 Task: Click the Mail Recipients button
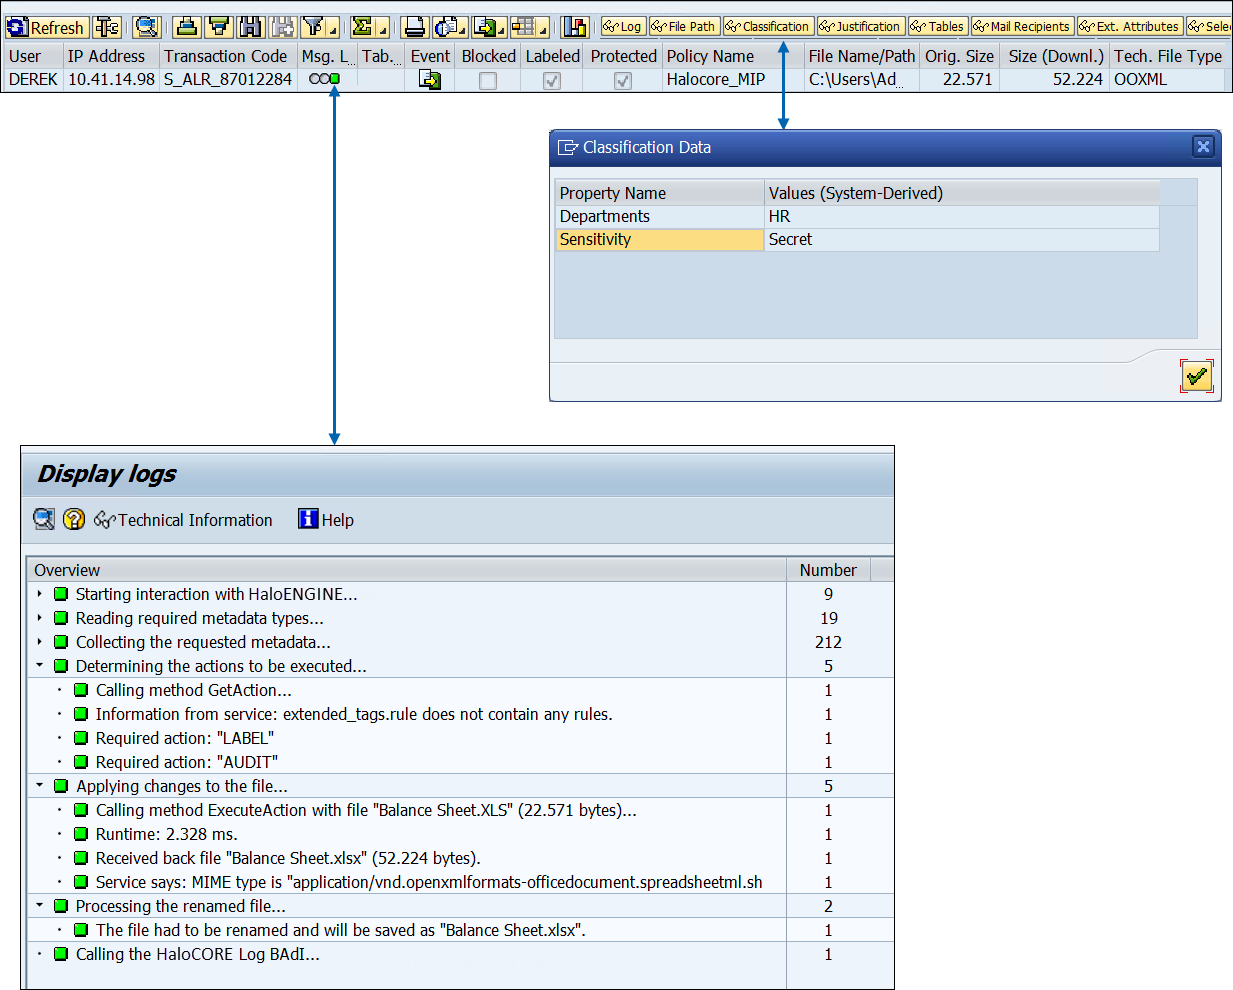click(x=1022, y=27)
